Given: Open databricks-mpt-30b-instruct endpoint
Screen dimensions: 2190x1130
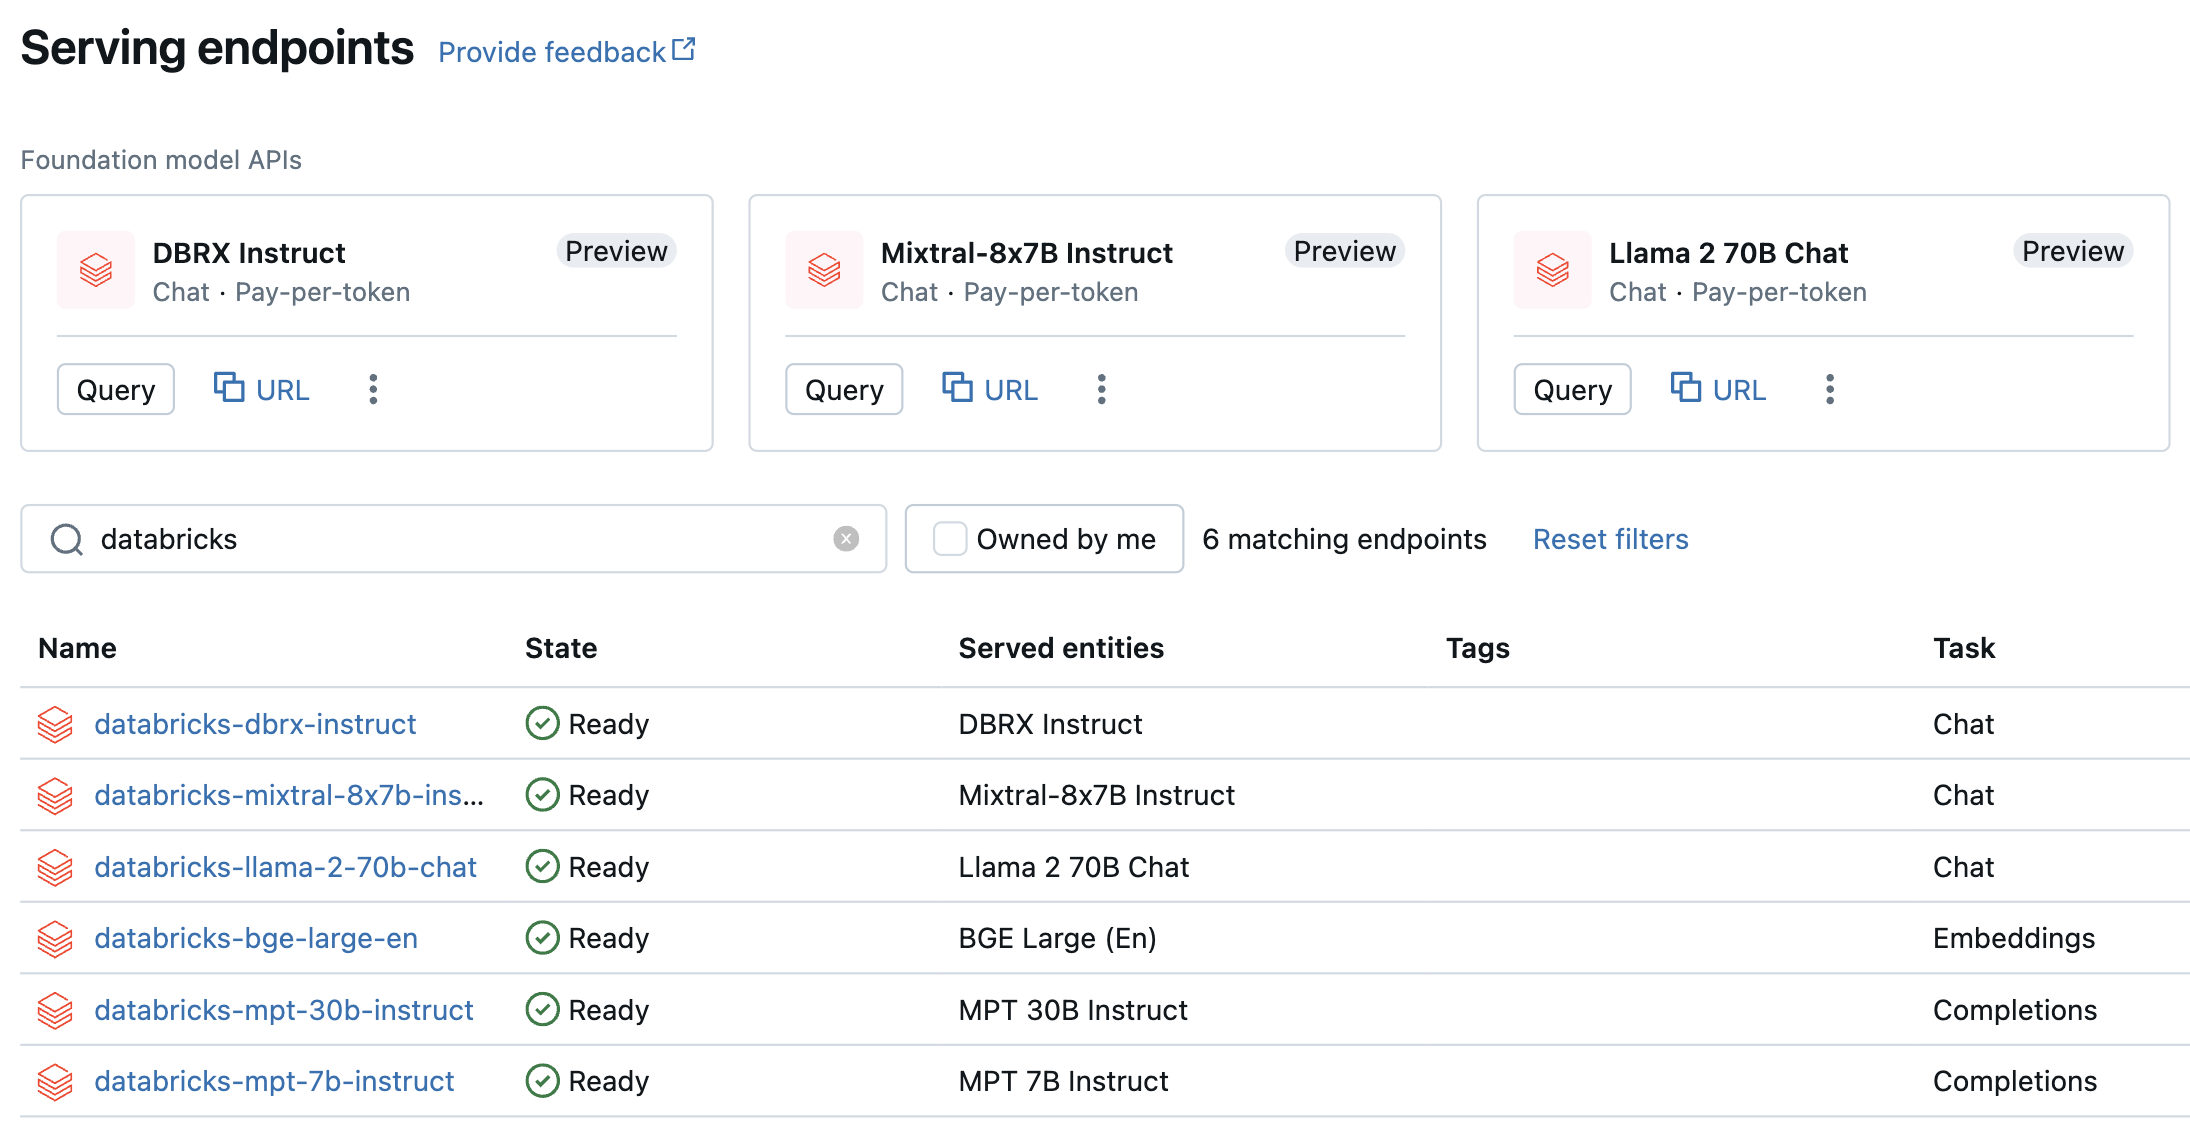Looking at the screenshot, I should pos(284,1010).
